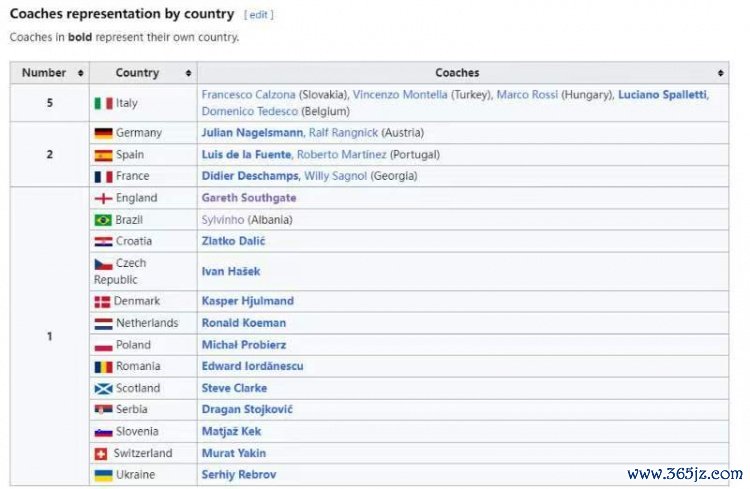Click the Germany flag icon
750x489 pixels.
click(103, 133)
